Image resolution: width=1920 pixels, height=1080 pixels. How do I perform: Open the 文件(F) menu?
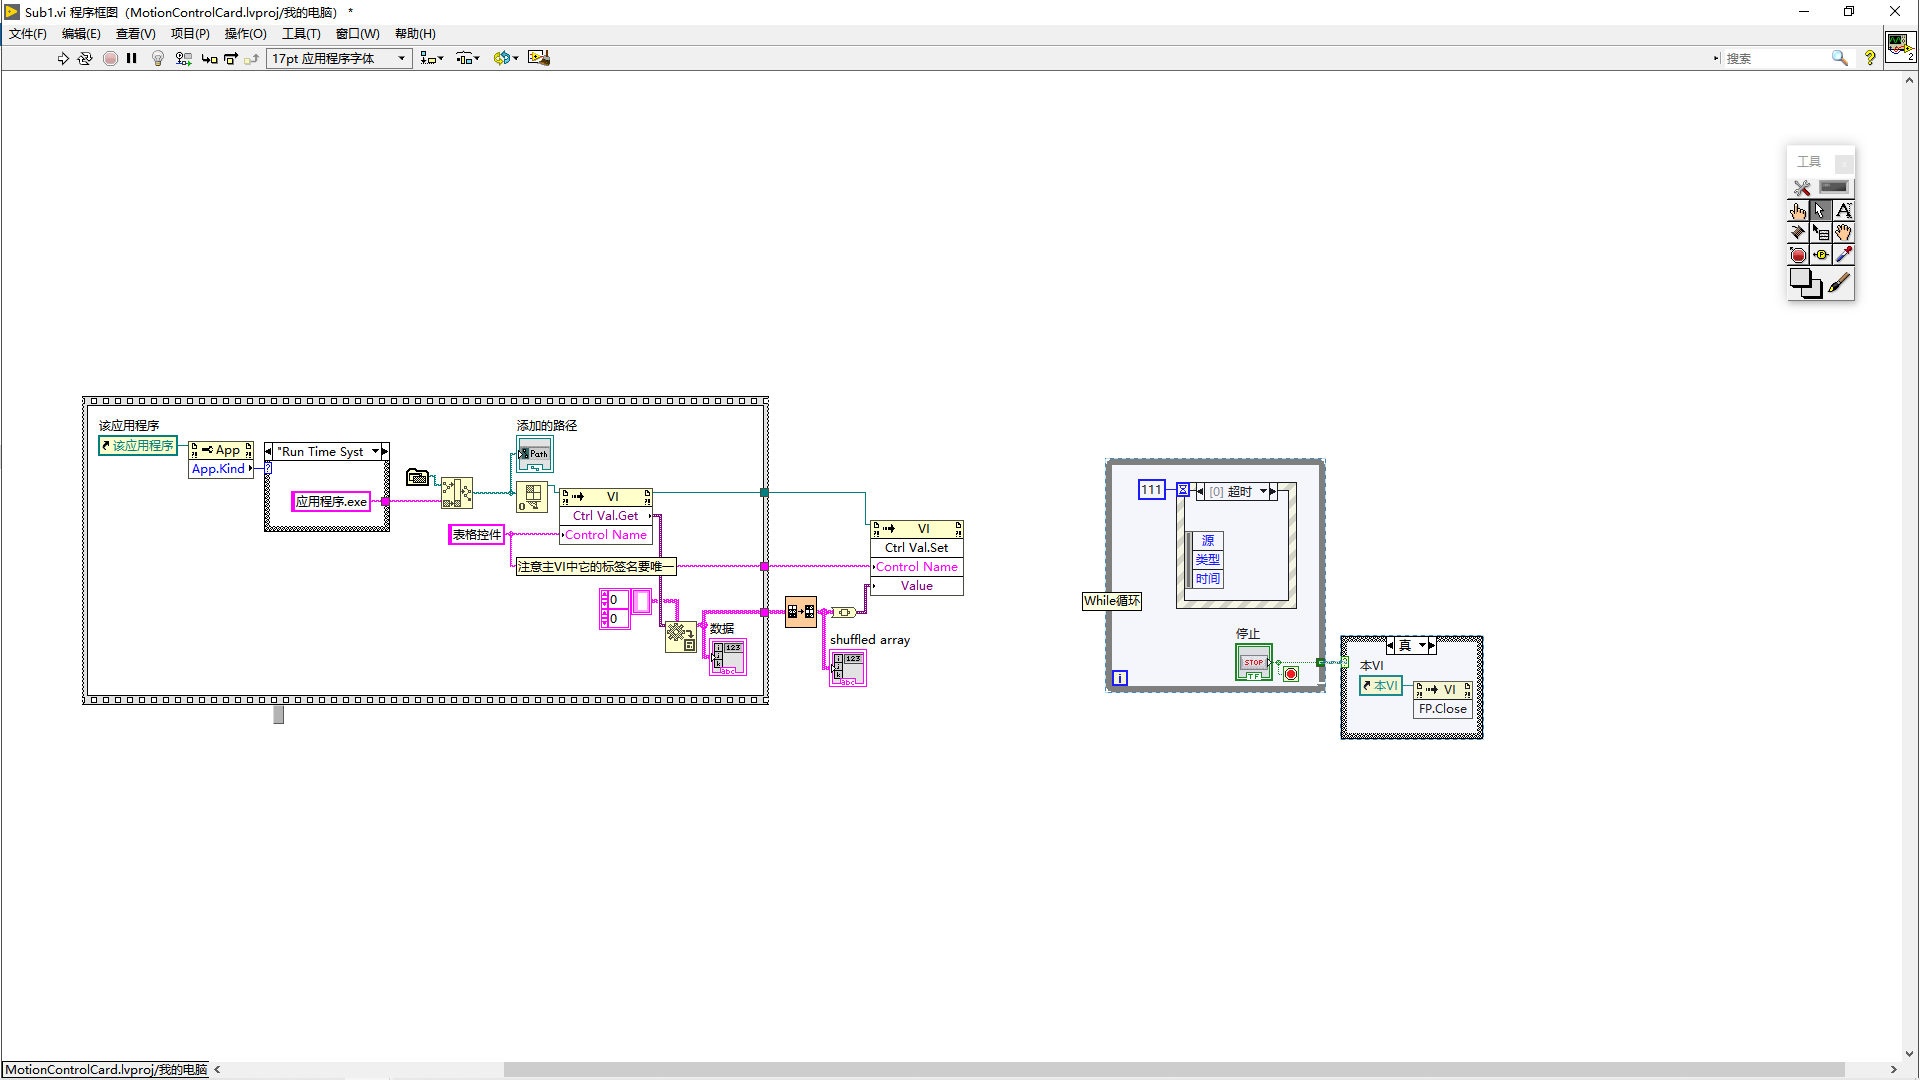pos(28,33)
